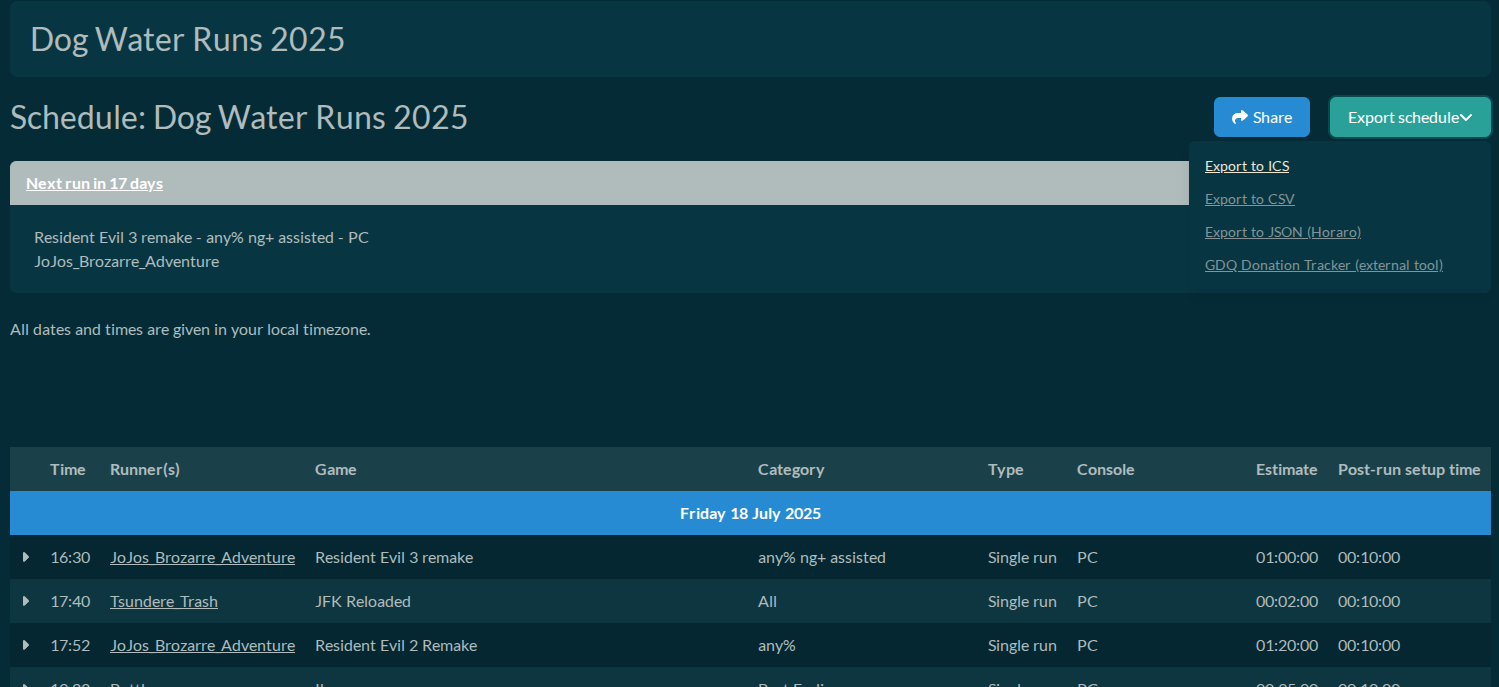Image resolution: width=1499 pixels, height=687 pixels.
Task: Click the Post-run setup time column header
Action: click(x=1409, y=469)
